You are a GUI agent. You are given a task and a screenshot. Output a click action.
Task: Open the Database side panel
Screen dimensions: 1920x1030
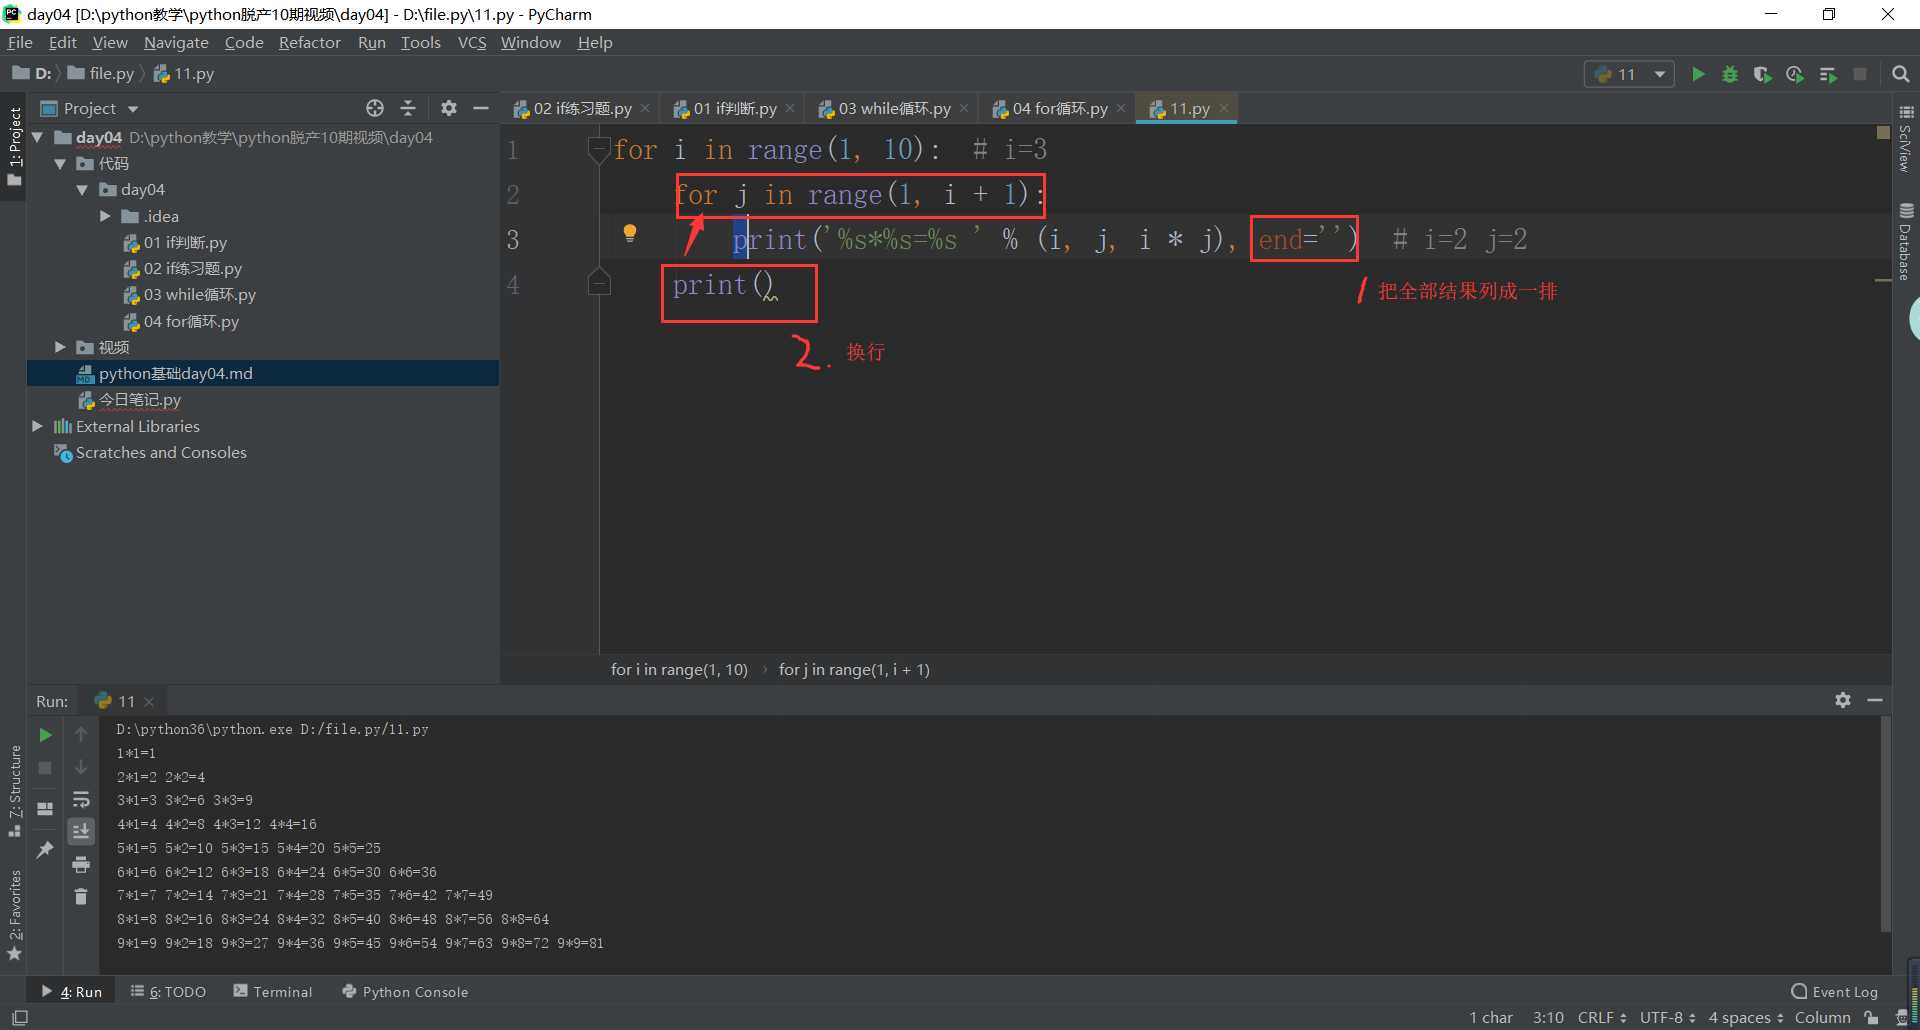tap(1906, 241)
